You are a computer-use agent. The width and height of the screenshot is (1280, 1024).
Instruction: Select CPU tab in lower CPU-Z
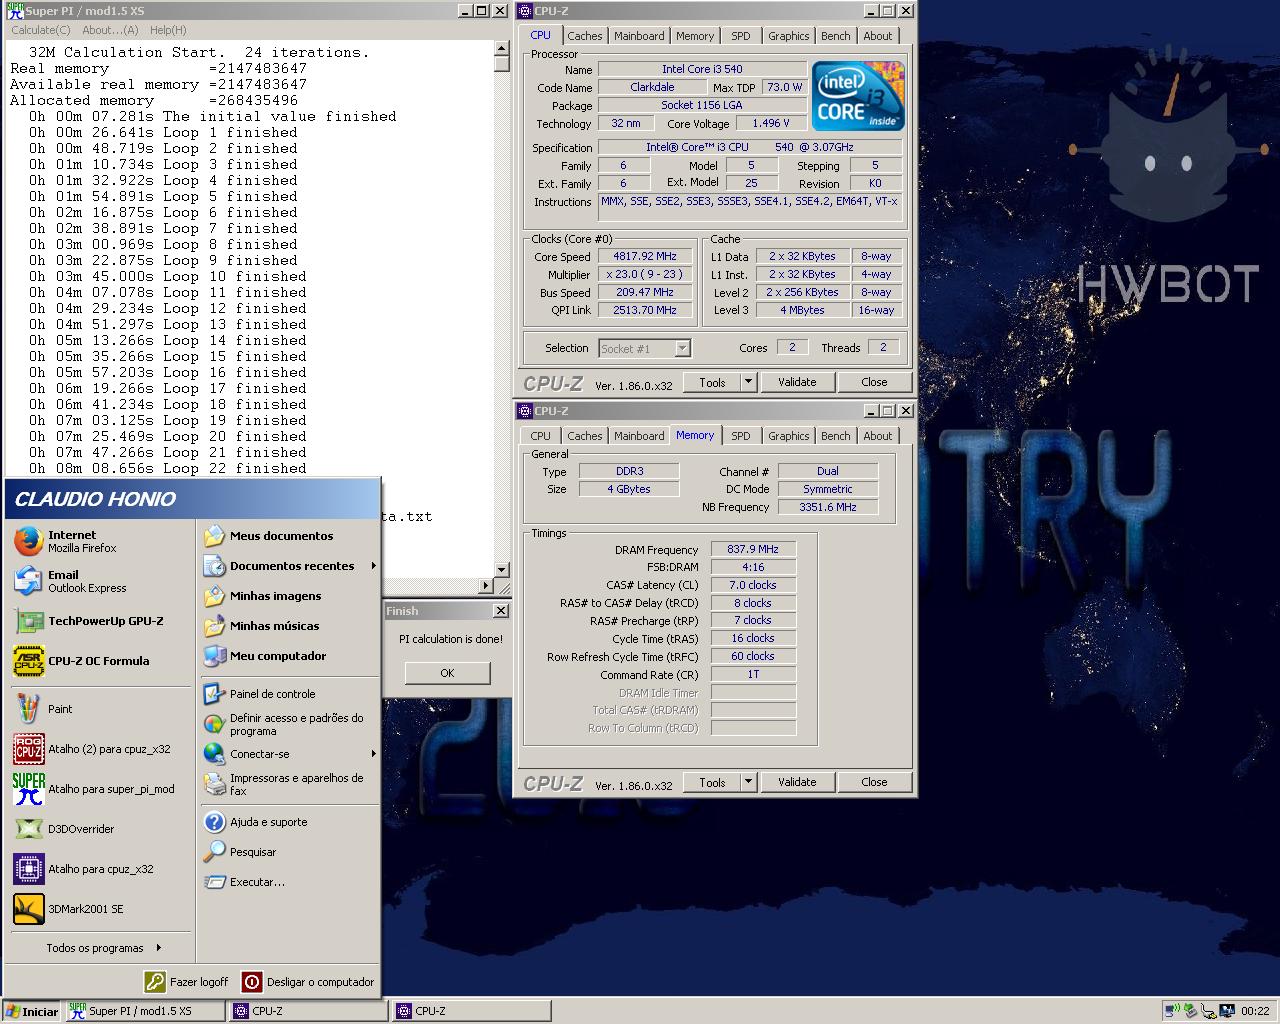540,436
